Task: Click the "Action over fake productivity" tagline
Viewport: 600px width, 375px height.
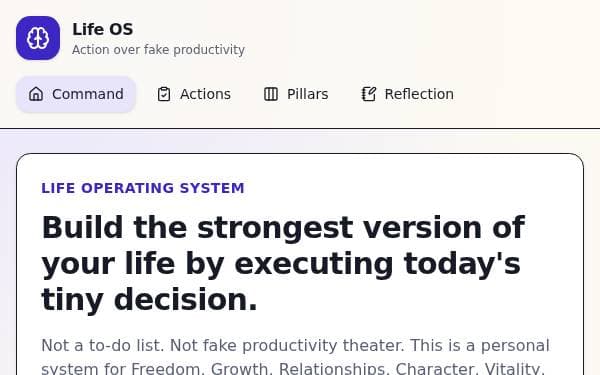Action: click(158, 50)
